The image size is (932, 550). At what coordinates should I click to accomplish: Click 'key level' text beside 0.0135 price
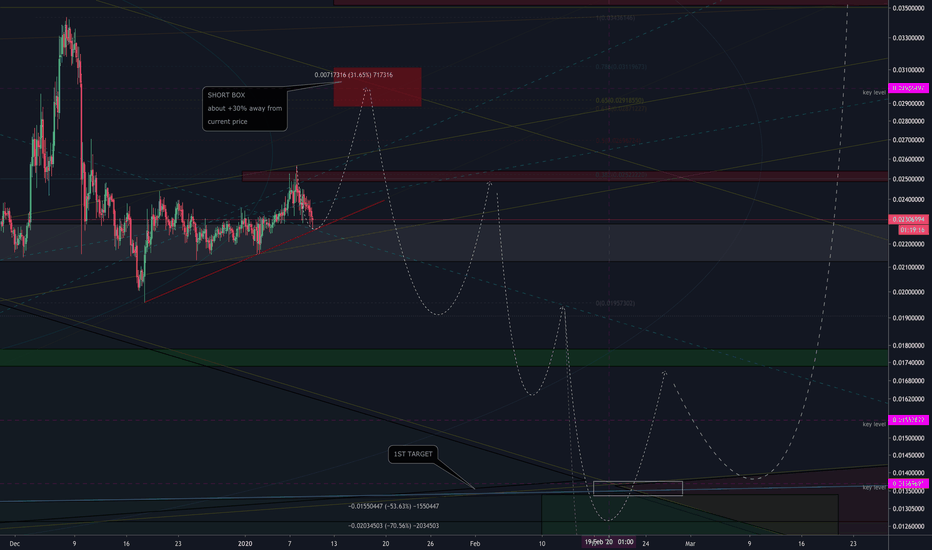point(874,488)
